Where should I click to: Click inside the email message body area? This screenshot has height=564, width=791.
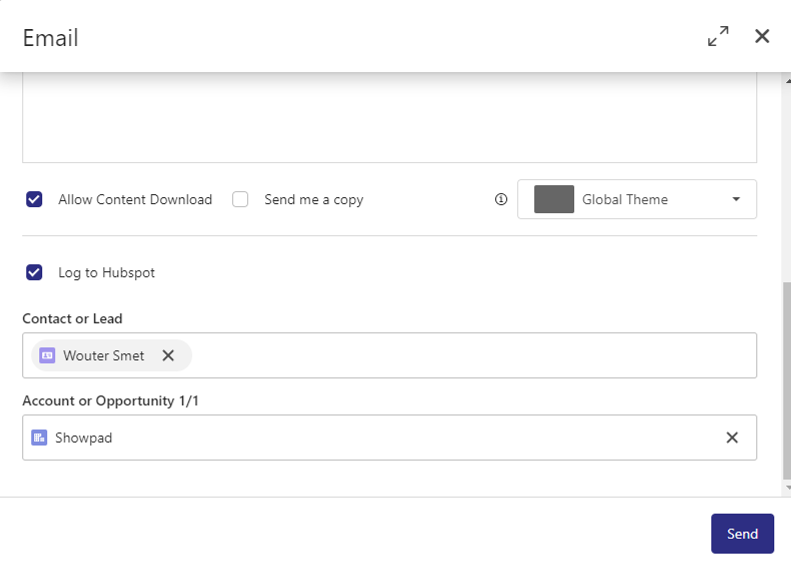(389, 120)
